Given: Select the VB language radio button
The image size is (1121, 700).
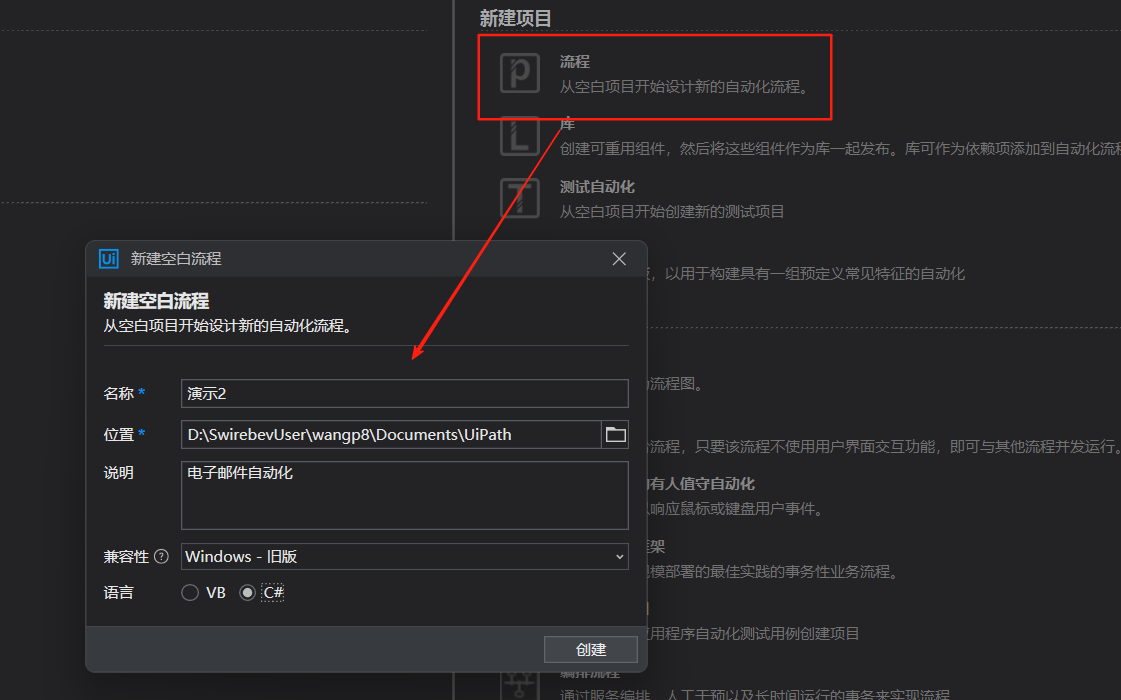Looking at the screenshot, I should coord(189,593).
